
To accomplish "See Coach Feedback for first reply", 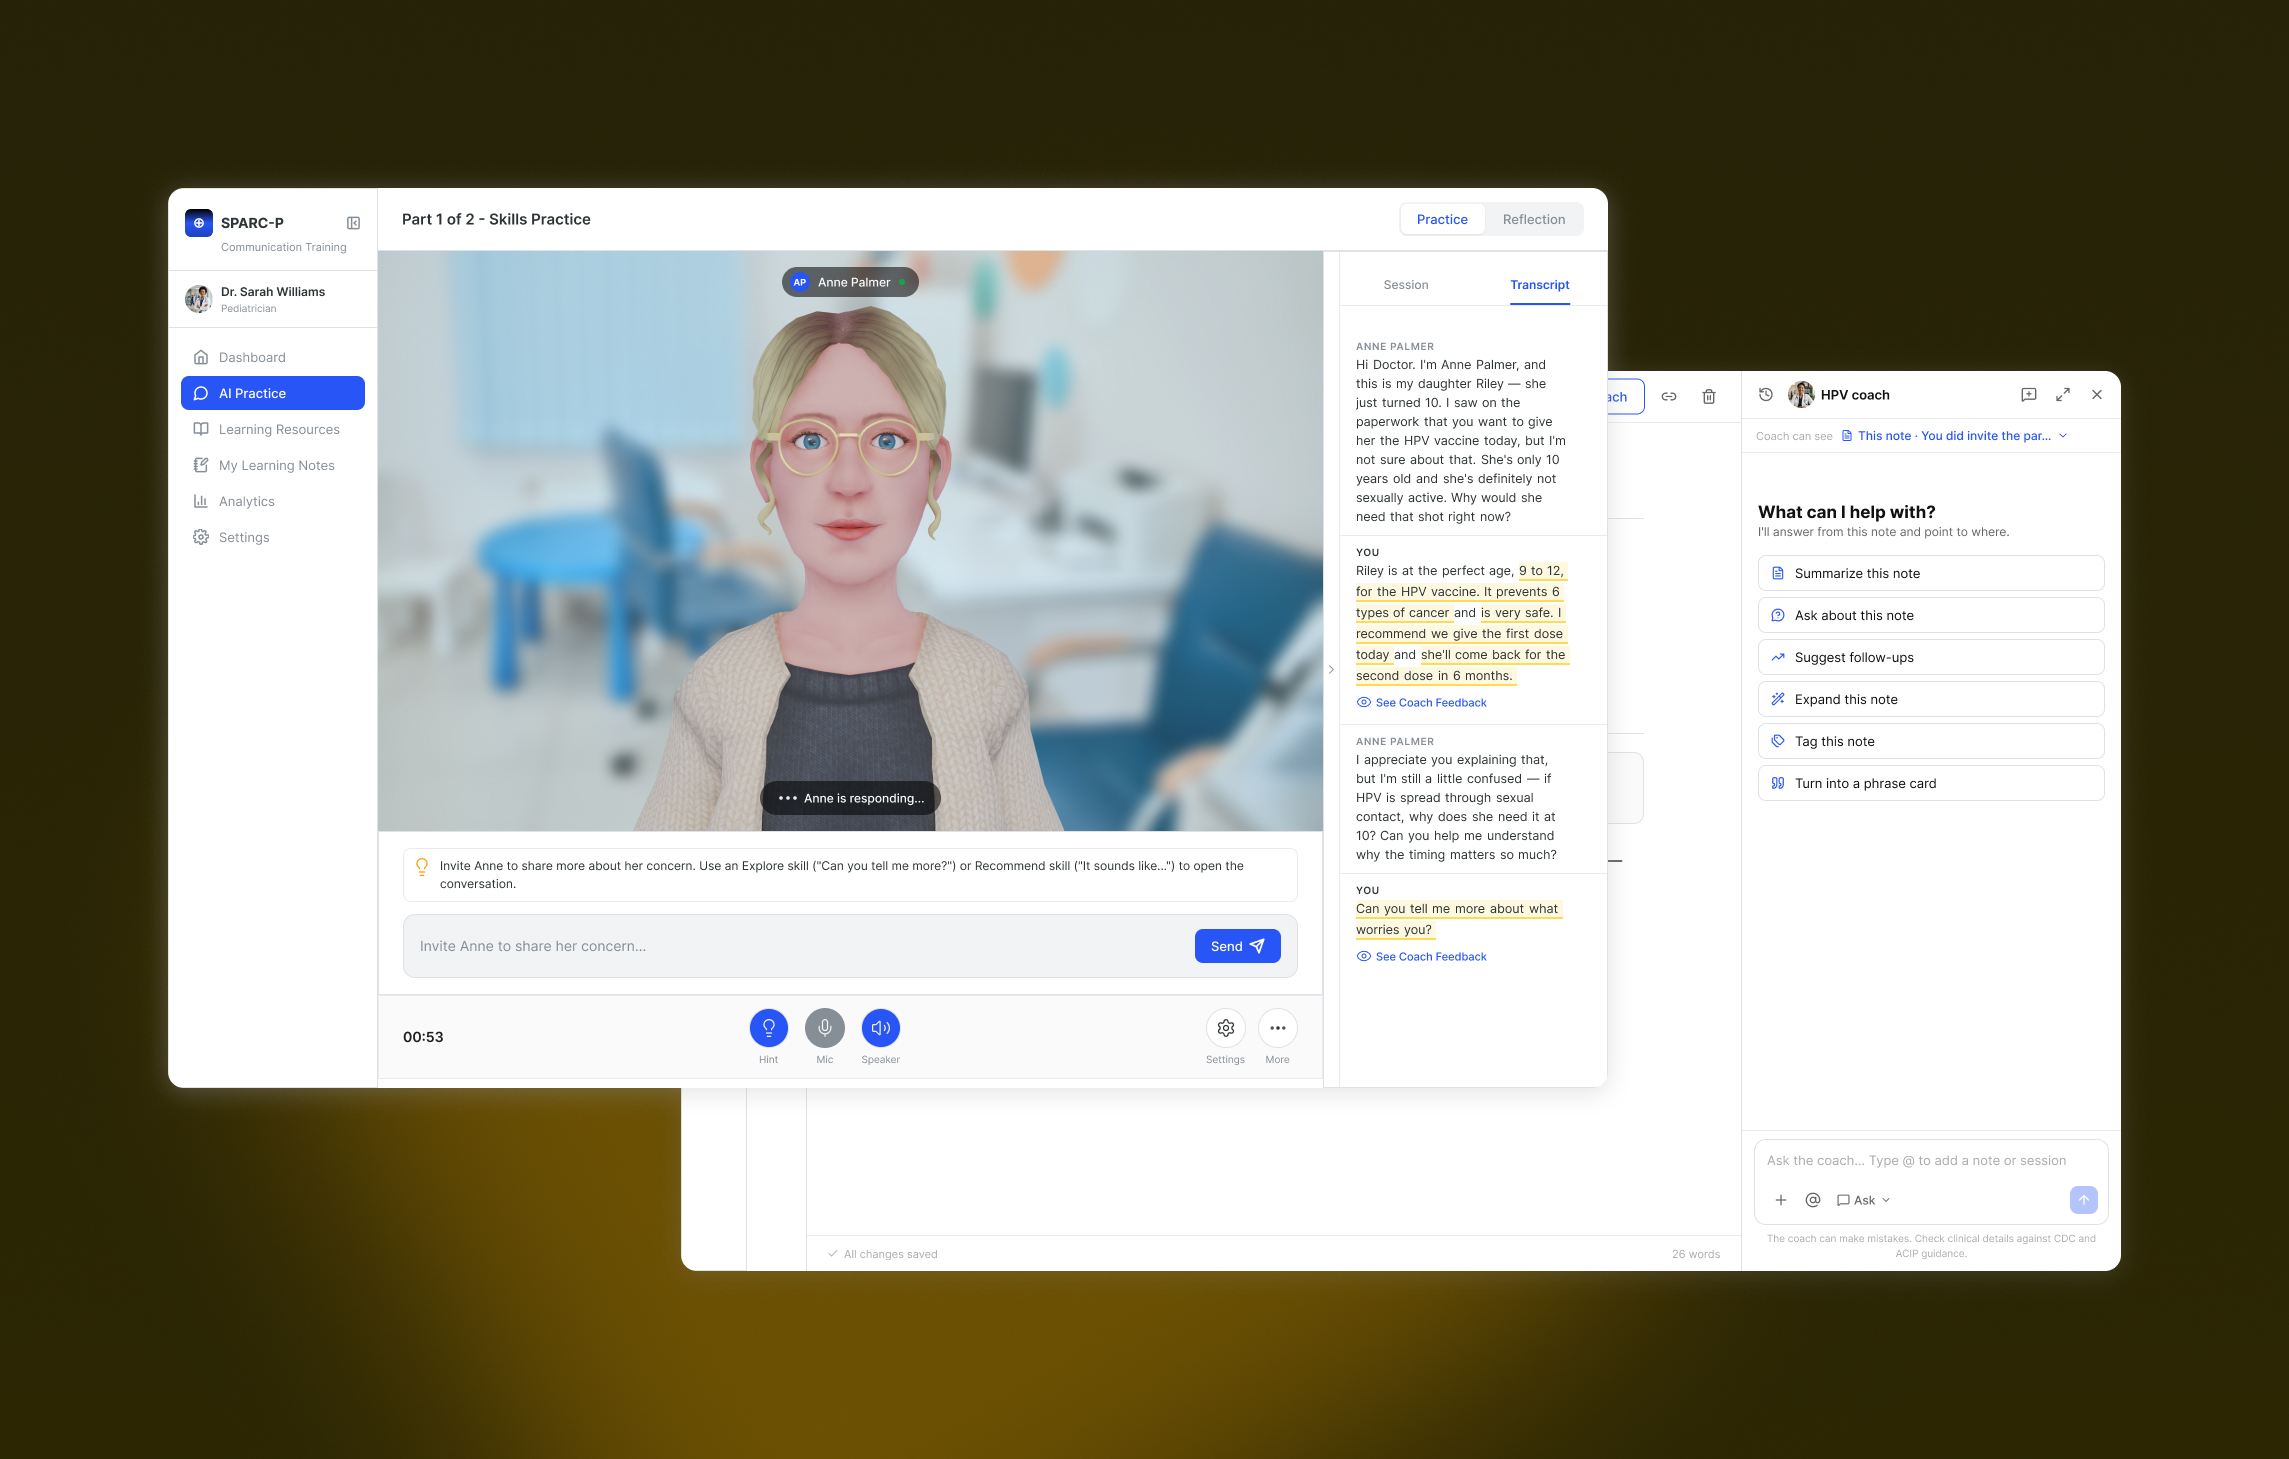I will pyautogui.click(x=1421, y=703).
